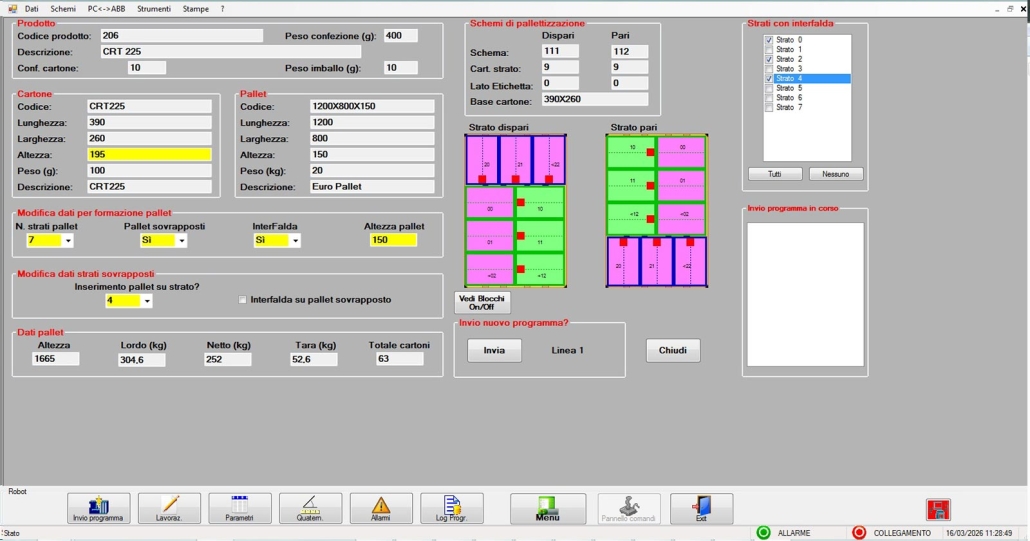
Task: Open the Parametri toolbar icon
Action: click(x=239, y=508)
